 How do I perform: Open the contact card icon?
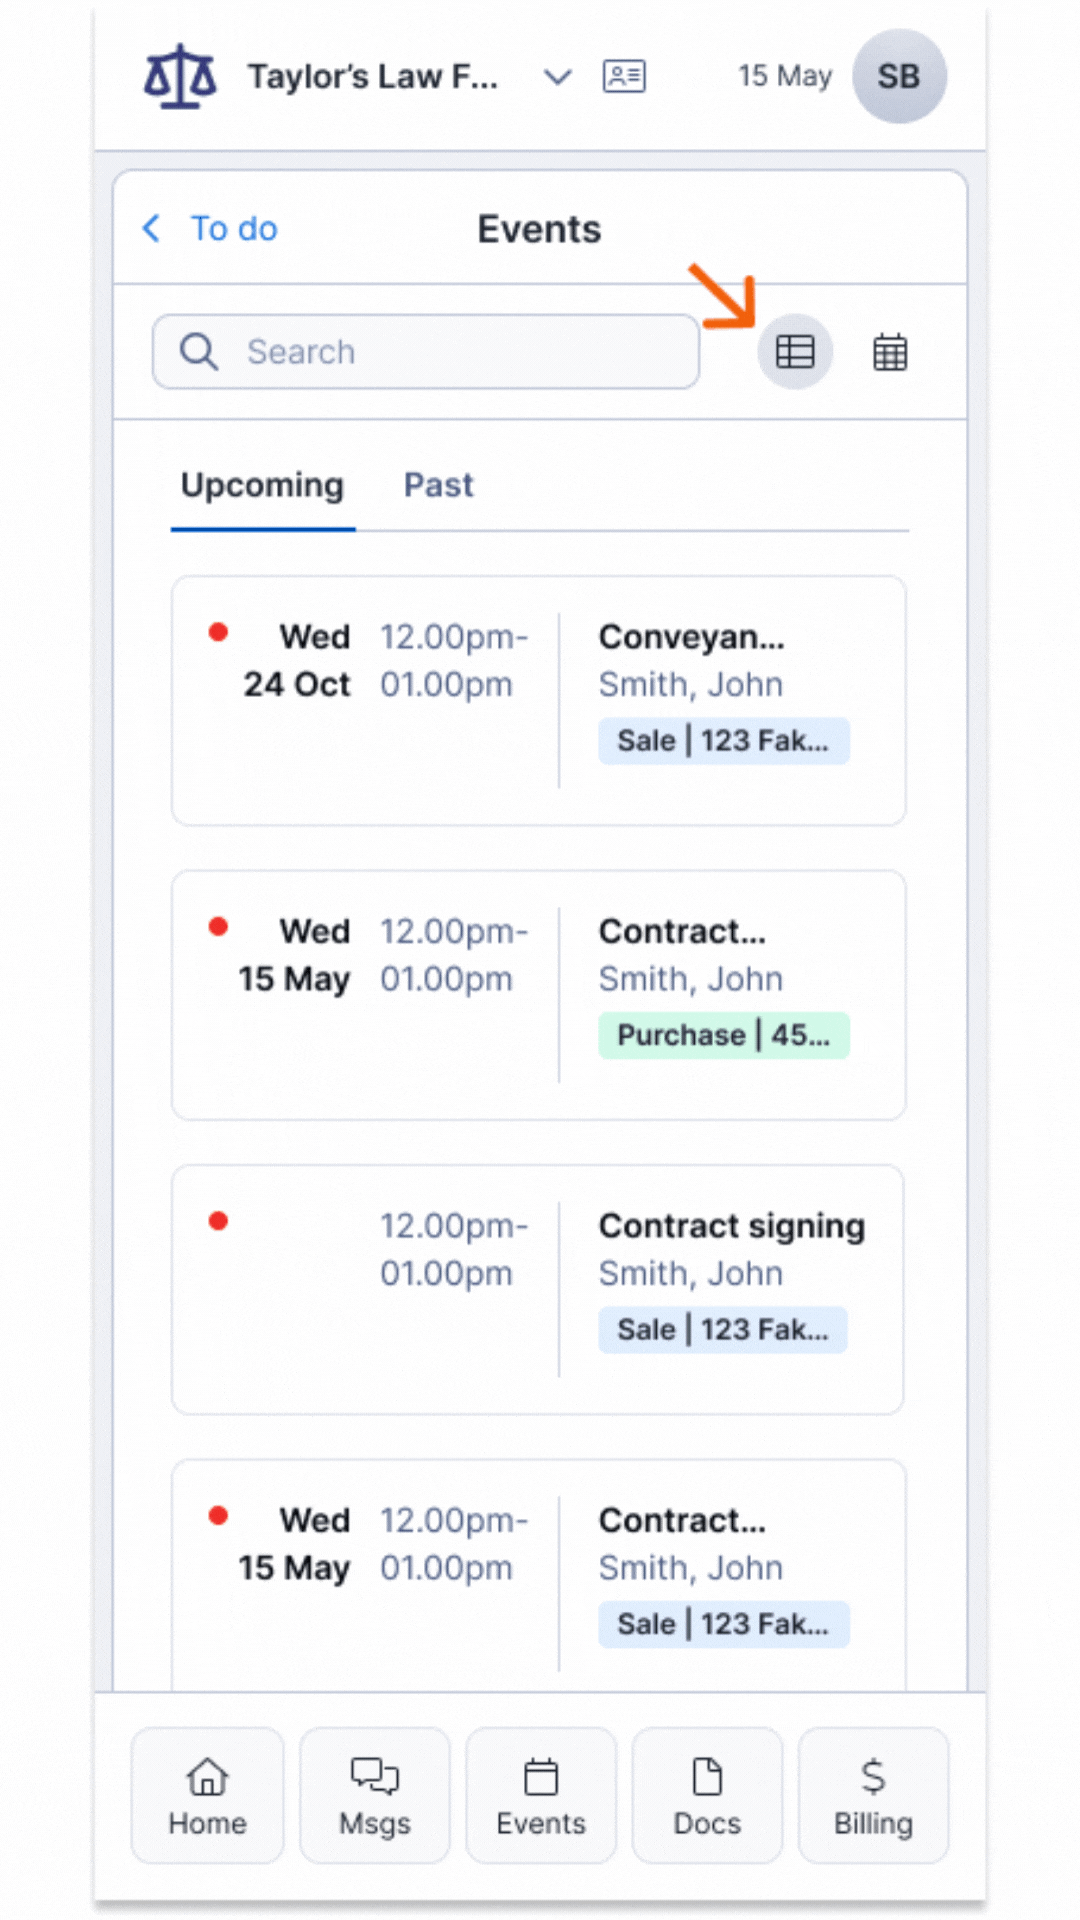coord(624,76)
